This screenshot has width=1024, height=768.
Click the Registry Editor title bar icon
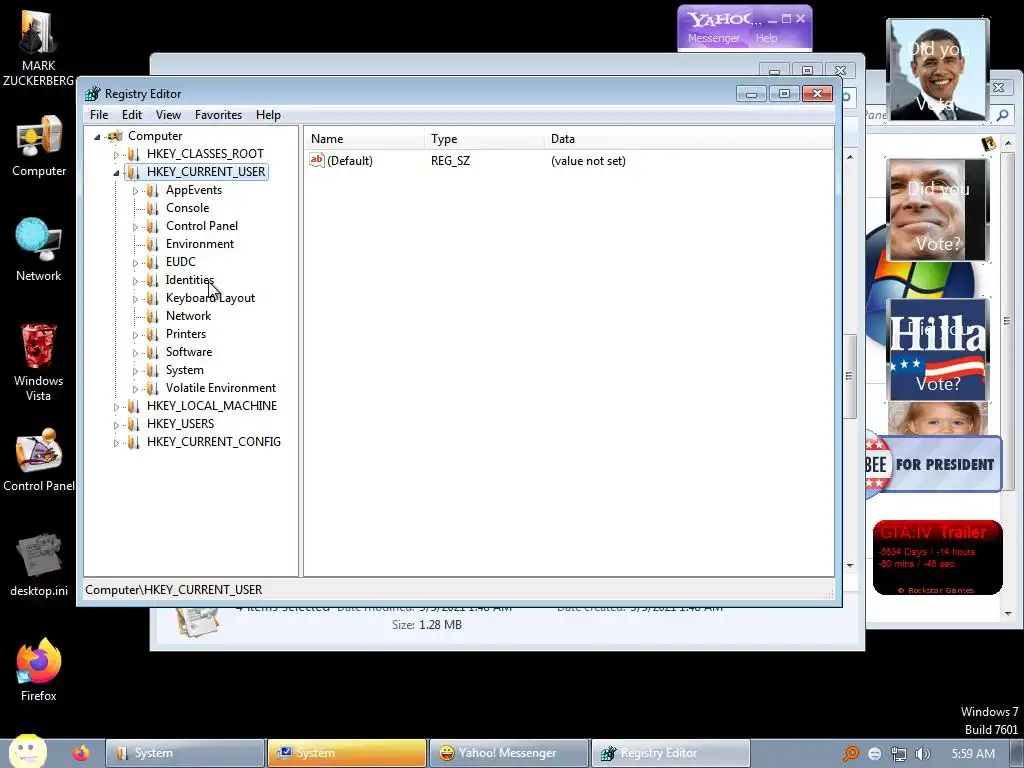[93, 93]
